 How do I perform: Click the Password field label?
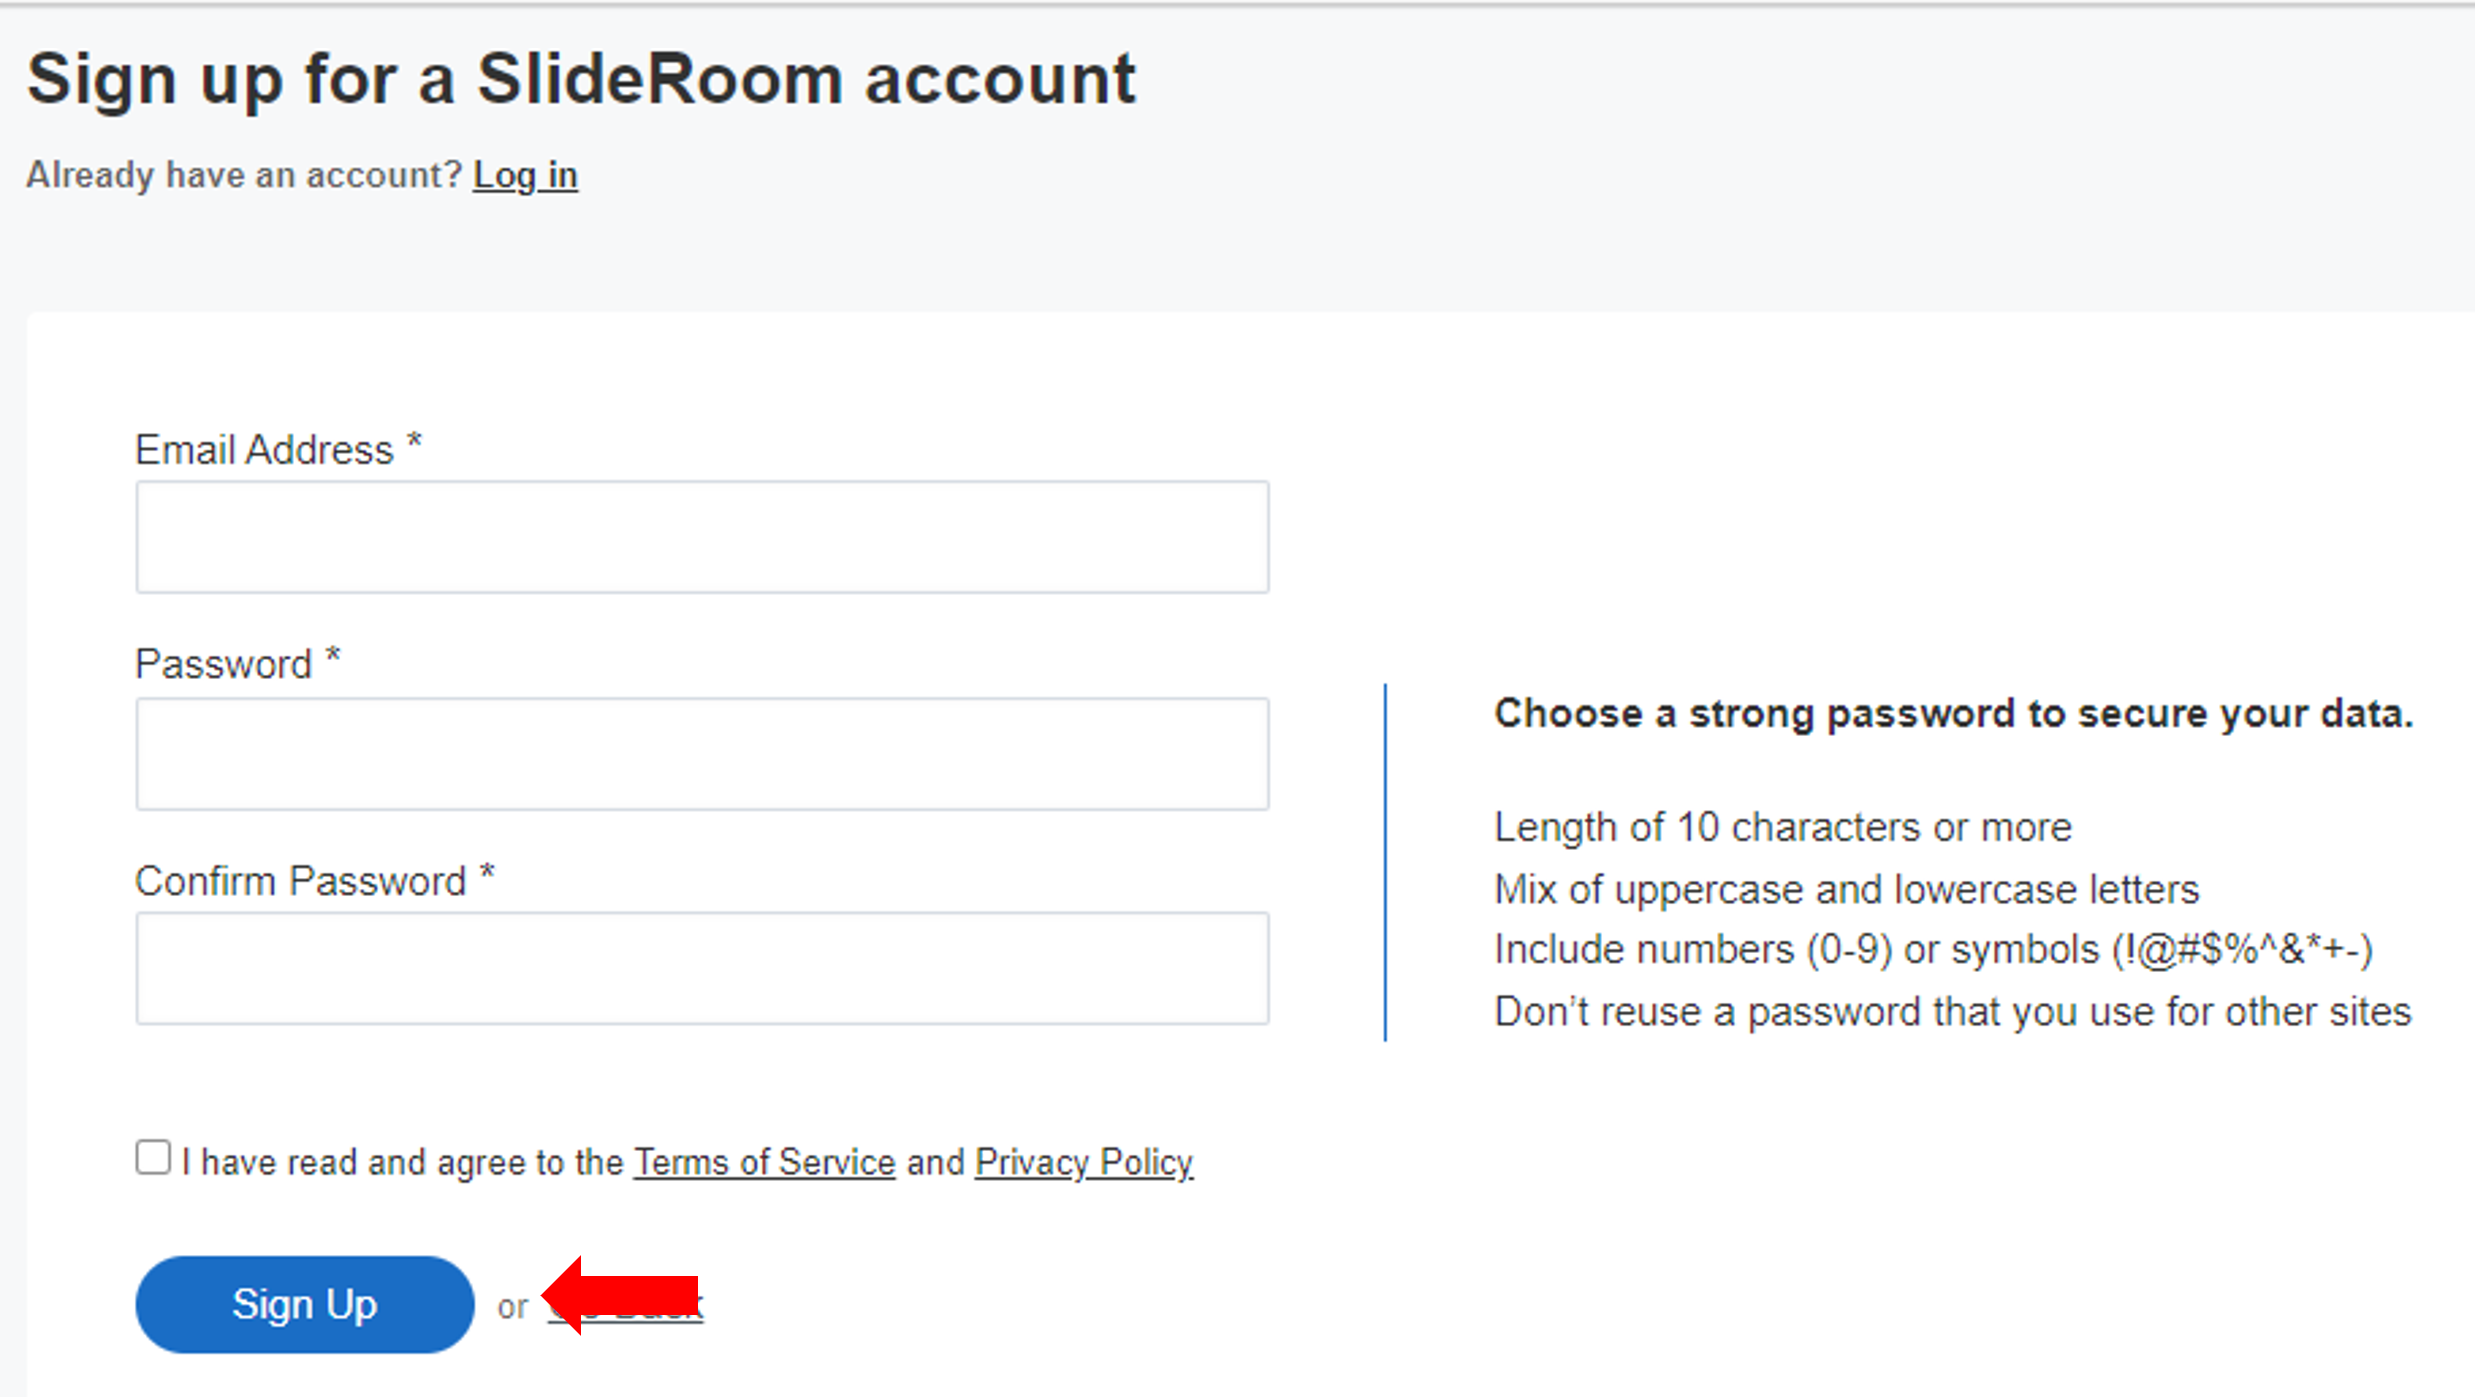(224, 665)
